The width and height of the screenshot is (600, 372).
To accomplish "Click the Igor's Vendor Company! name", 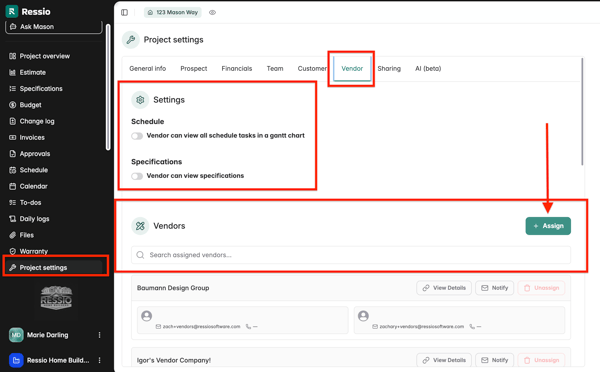I will point(174,360).
